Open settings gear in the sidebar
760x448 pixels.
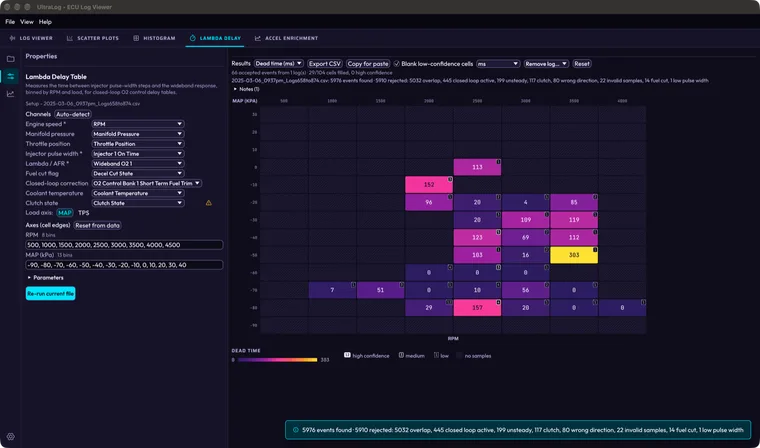pos(10,436)
